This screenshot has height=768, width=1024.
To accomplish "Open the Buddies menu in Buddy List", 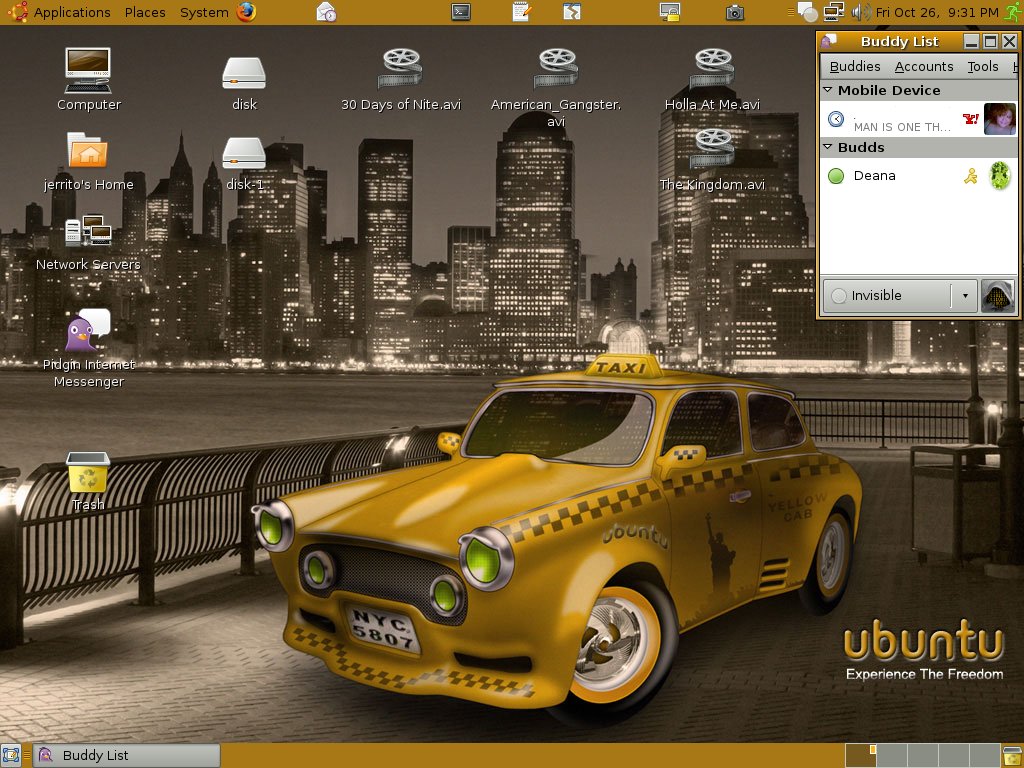I will (855, 66).
